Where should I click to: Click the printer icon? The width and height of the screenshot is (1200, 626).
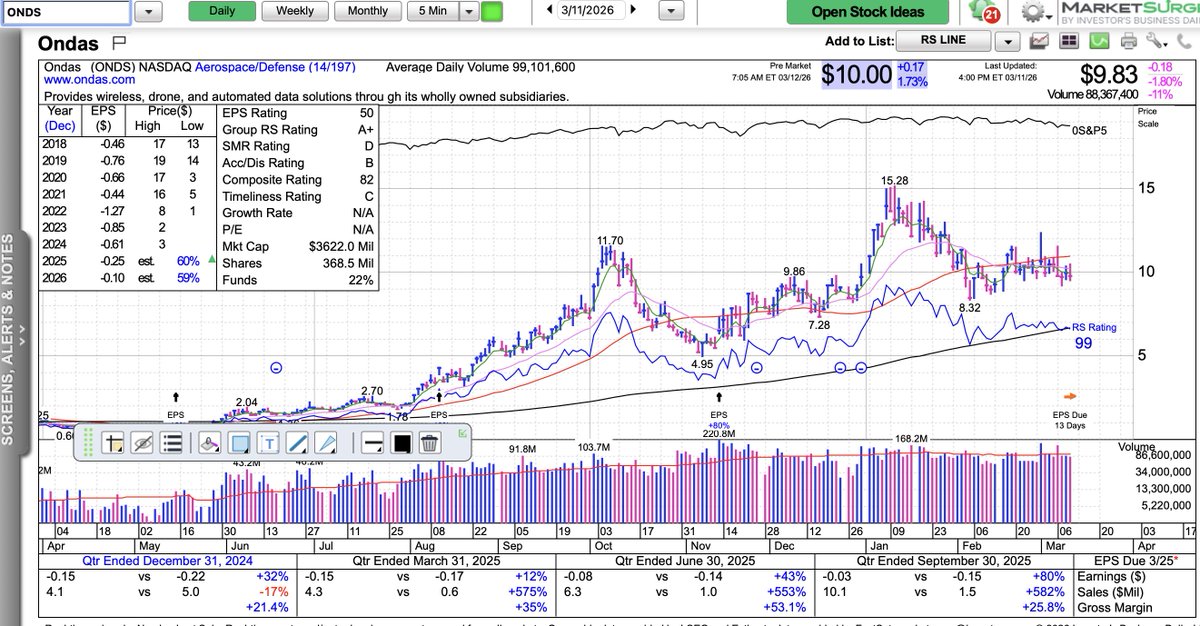click(1129, 41)
